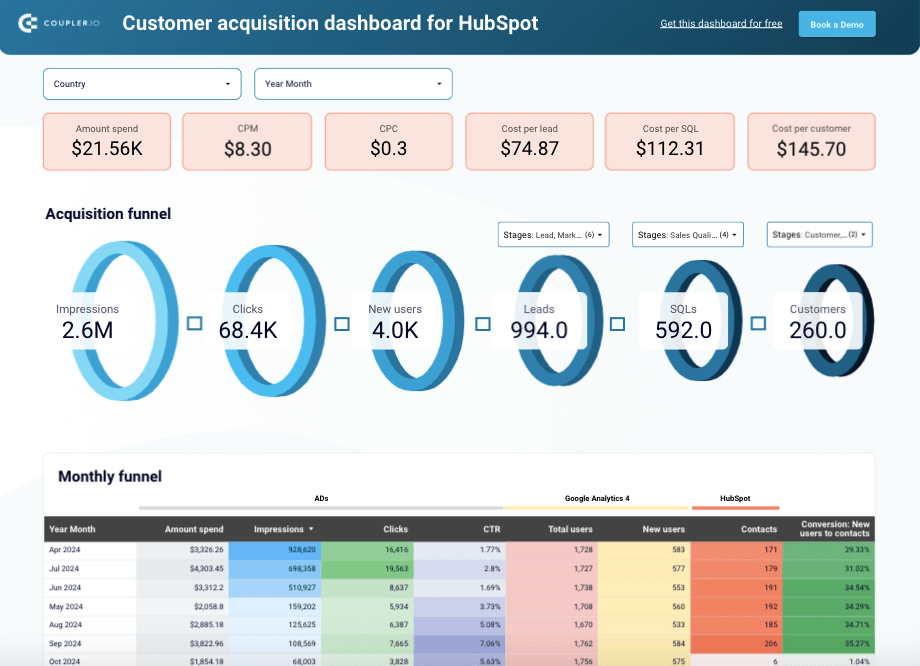The height and width of the screenshot is (666, 920).
Task: Click the 19,563 clicks cell
Action: pyautogui.click(x=367, y=569)
